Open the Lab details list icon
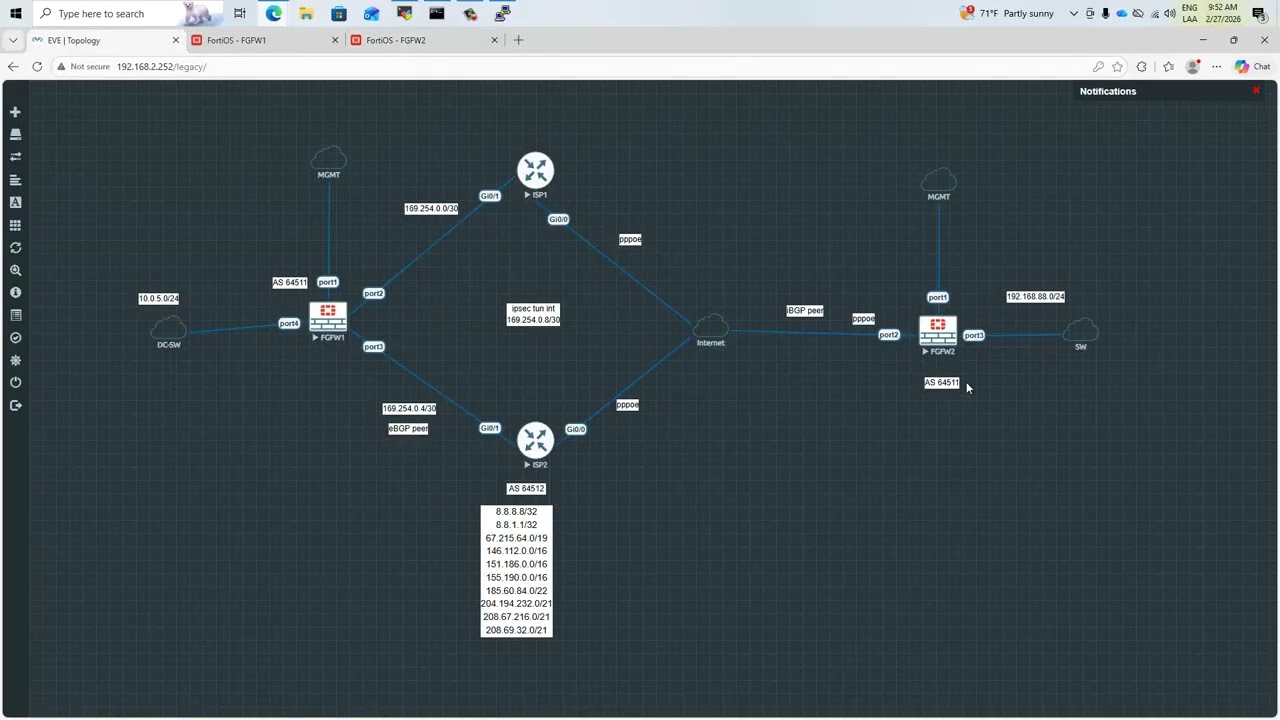This screenshot has height=720, width=1280. (15, 315)
